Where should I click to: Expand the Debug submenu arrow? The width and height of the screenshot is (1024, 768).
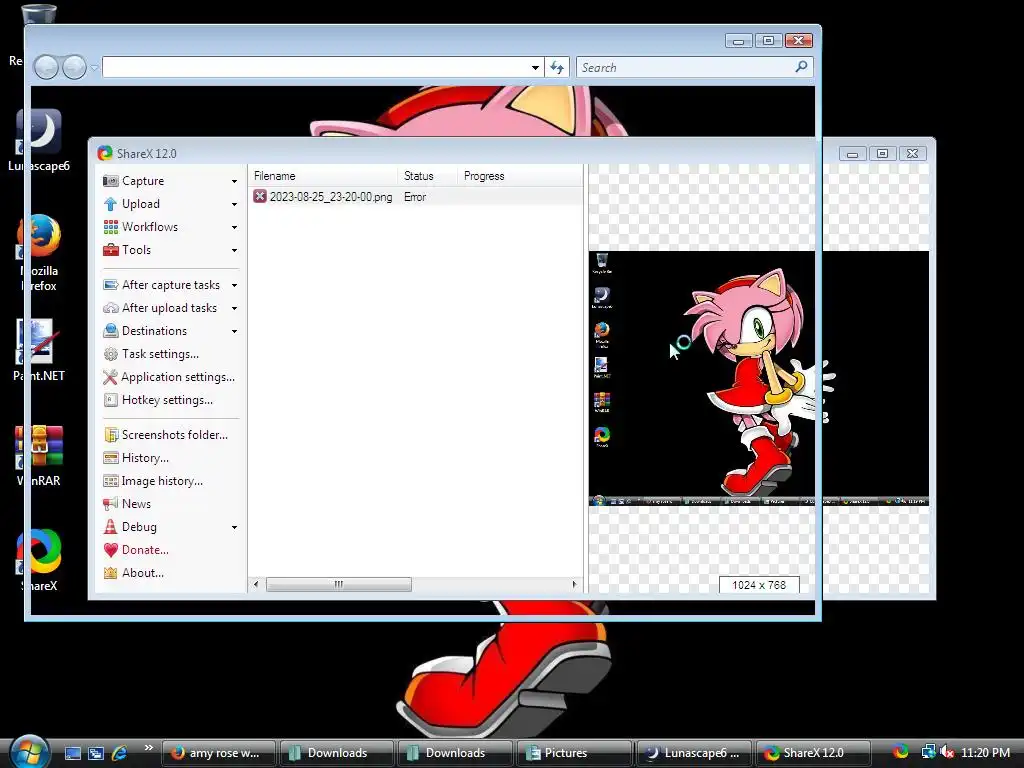click(234, 527)
